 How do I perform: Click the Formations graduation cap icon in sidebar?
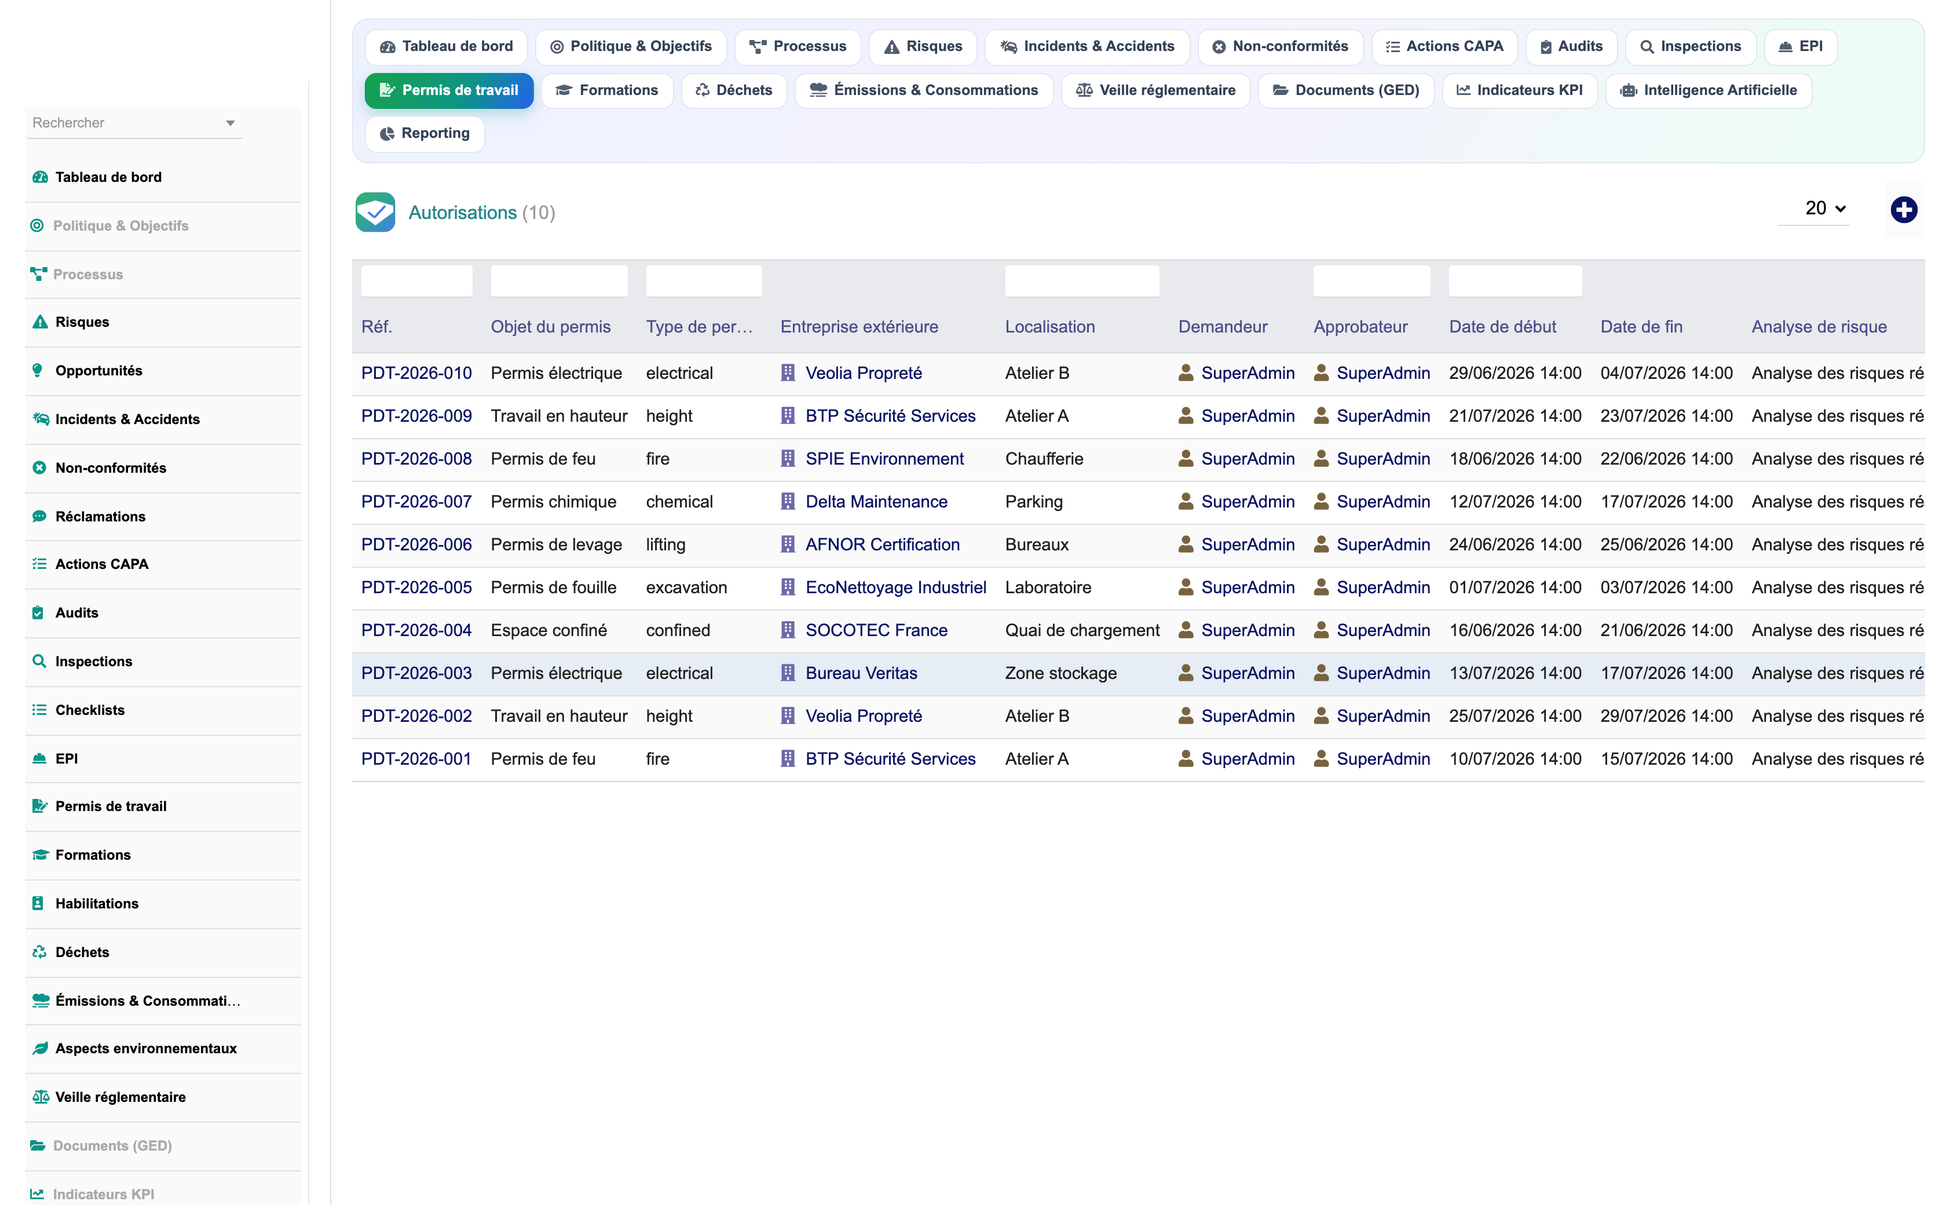[40, 855]
